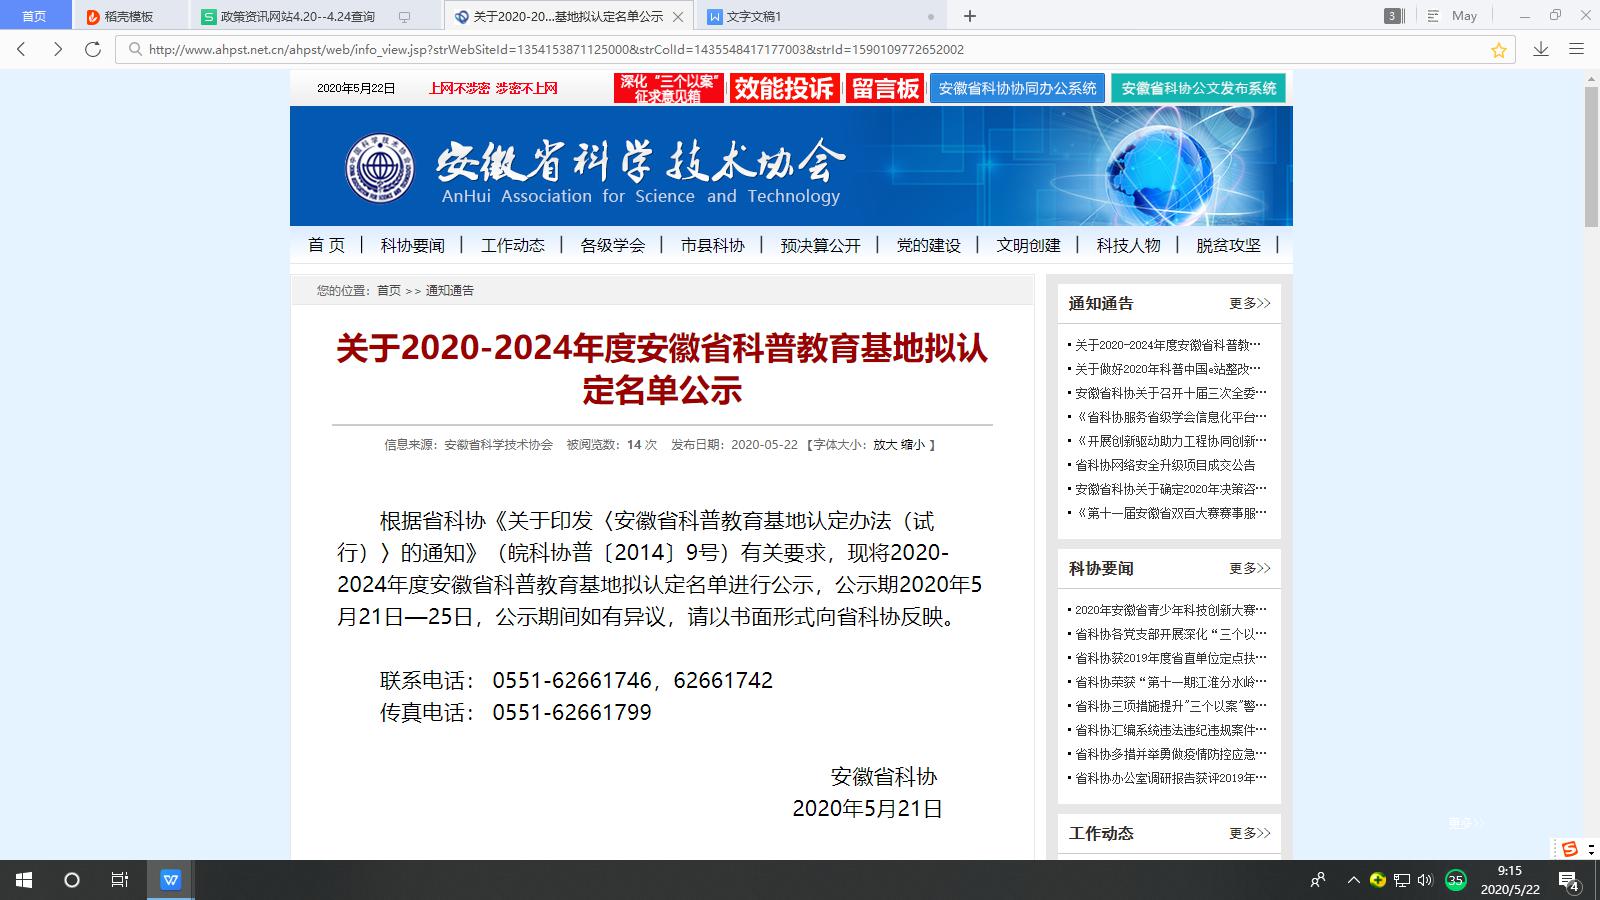Image resolution: width=1600 pixels, height=900 pixels.
Task: Click the Sogou input method icon
Action: (x=1569, y=848)
